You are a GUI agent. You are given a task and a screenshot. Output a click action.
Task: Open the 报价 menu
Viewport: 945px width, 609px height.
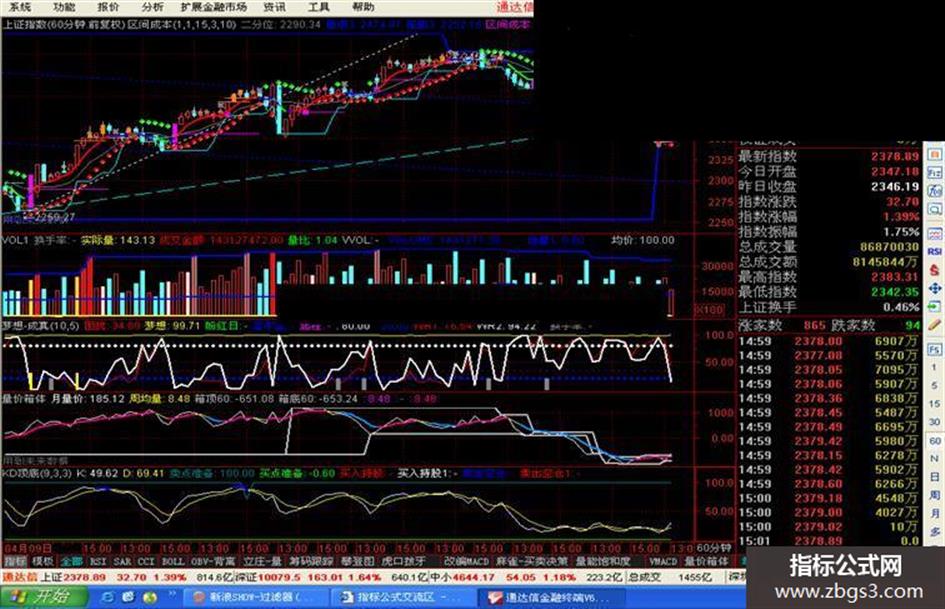tap(108, 7)
